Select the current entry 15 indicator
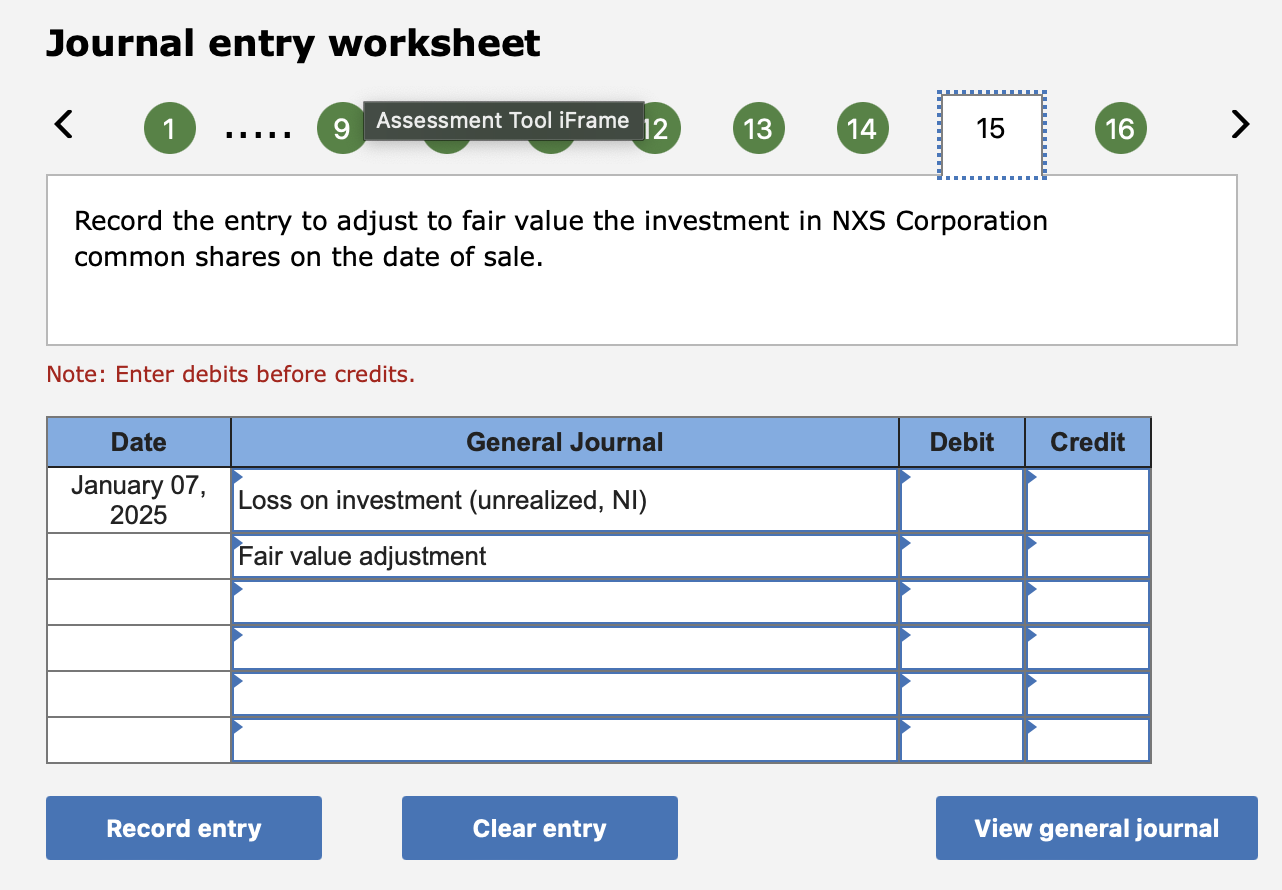The image size is (1282, 890). 991,128
